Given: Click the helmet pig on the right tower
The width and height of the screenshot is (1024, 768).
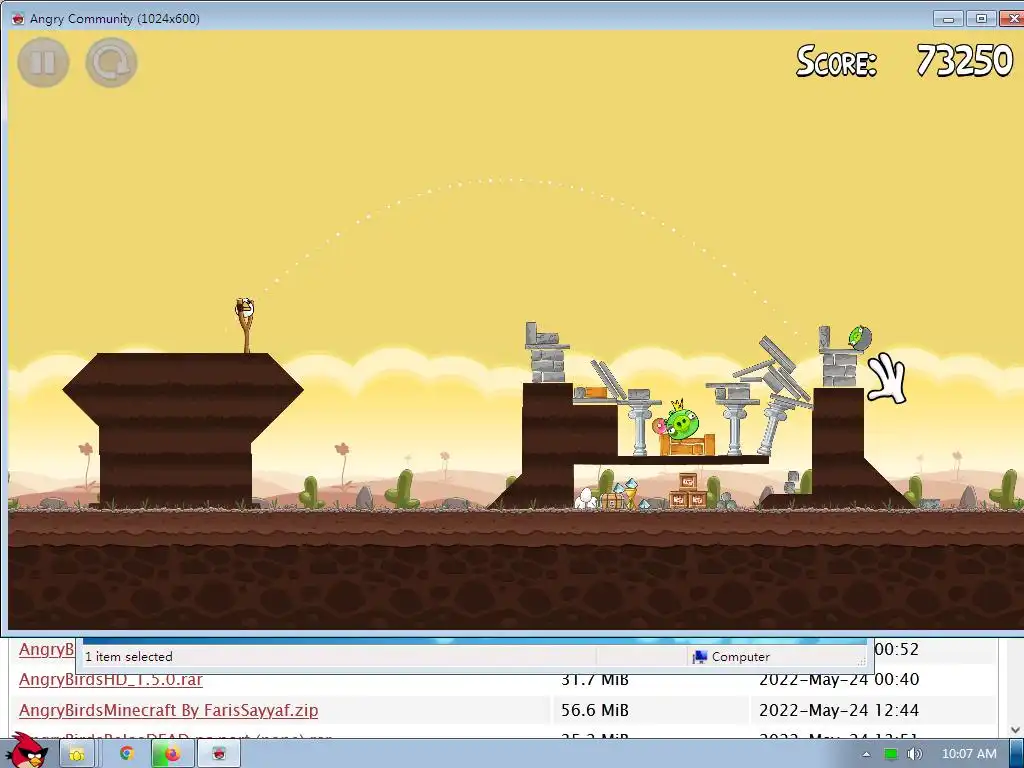Looking at the screenshot, I should (x=860, y=337).
